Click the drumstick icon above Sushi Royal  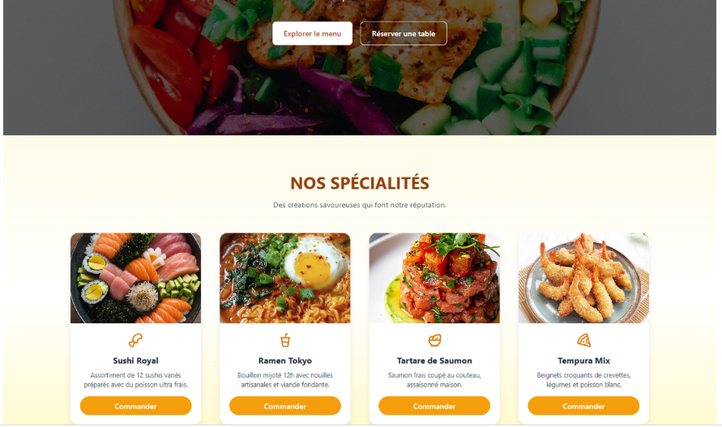tap(135, 340)
